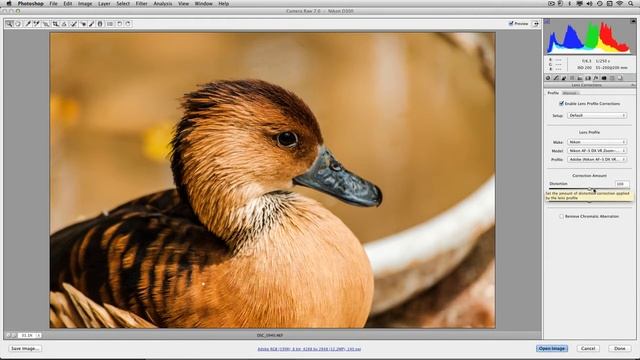The image size is (640, 360).
Task: Enable Remove Chromatic Aberration checkbox
Action: coord(562,216)
